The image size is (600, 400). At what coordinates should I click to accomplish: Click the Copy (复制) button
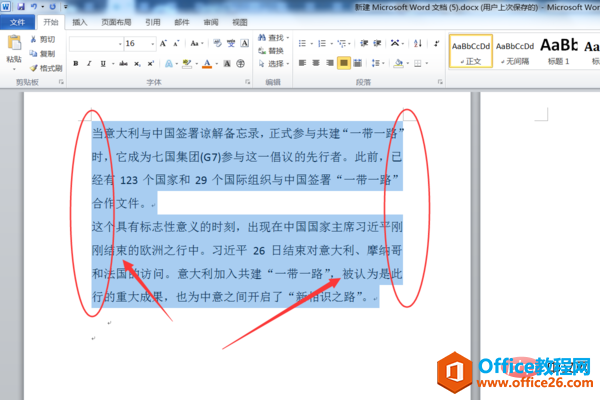point(43,54)
